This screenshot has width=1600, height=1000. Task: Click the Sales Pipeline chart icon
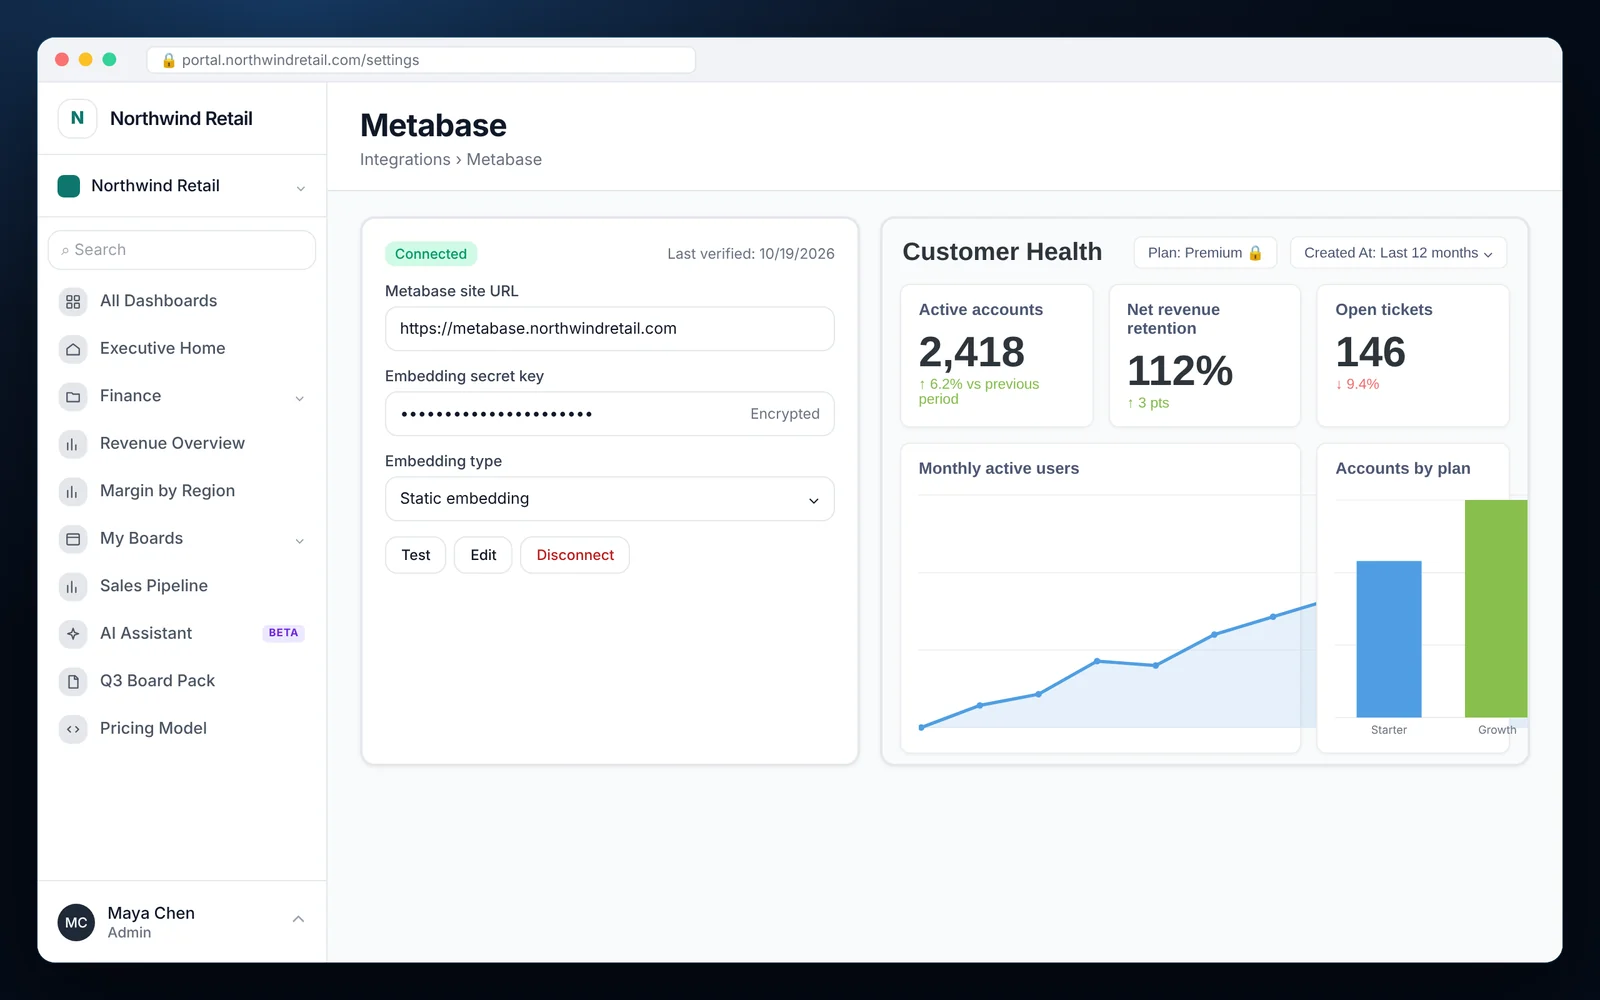(73, 586)
